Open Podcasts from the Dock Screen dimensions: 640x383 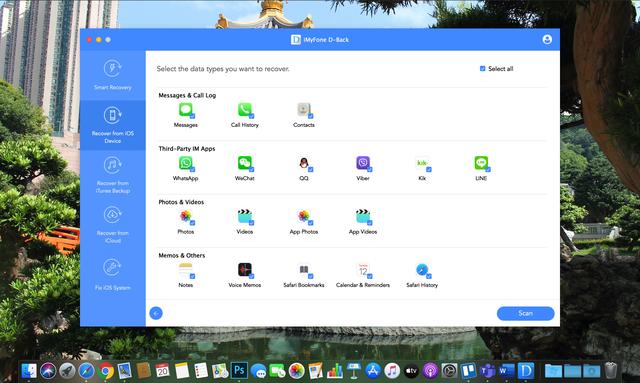point(430,371)
